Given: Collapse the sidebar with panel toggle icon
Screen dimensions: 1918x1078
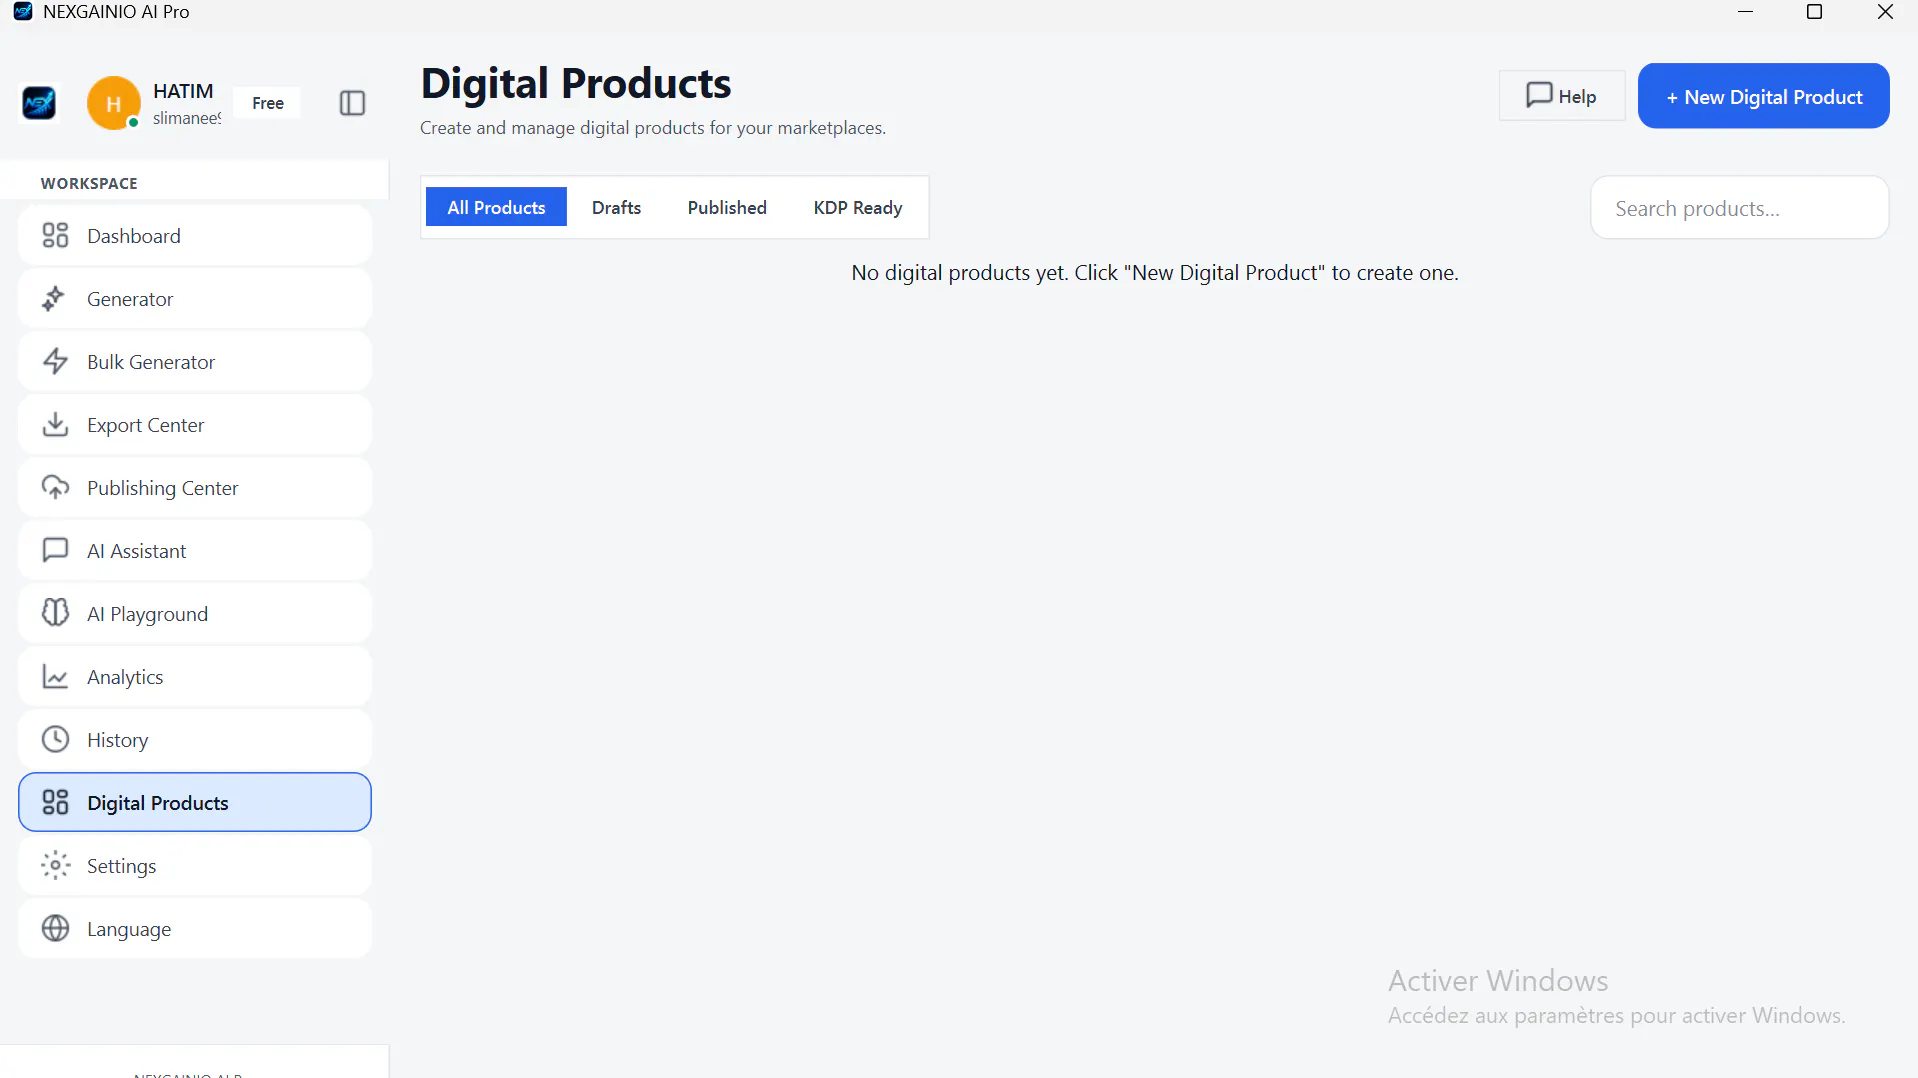Looking at the screenshot, I should click(x=352, y=103).
